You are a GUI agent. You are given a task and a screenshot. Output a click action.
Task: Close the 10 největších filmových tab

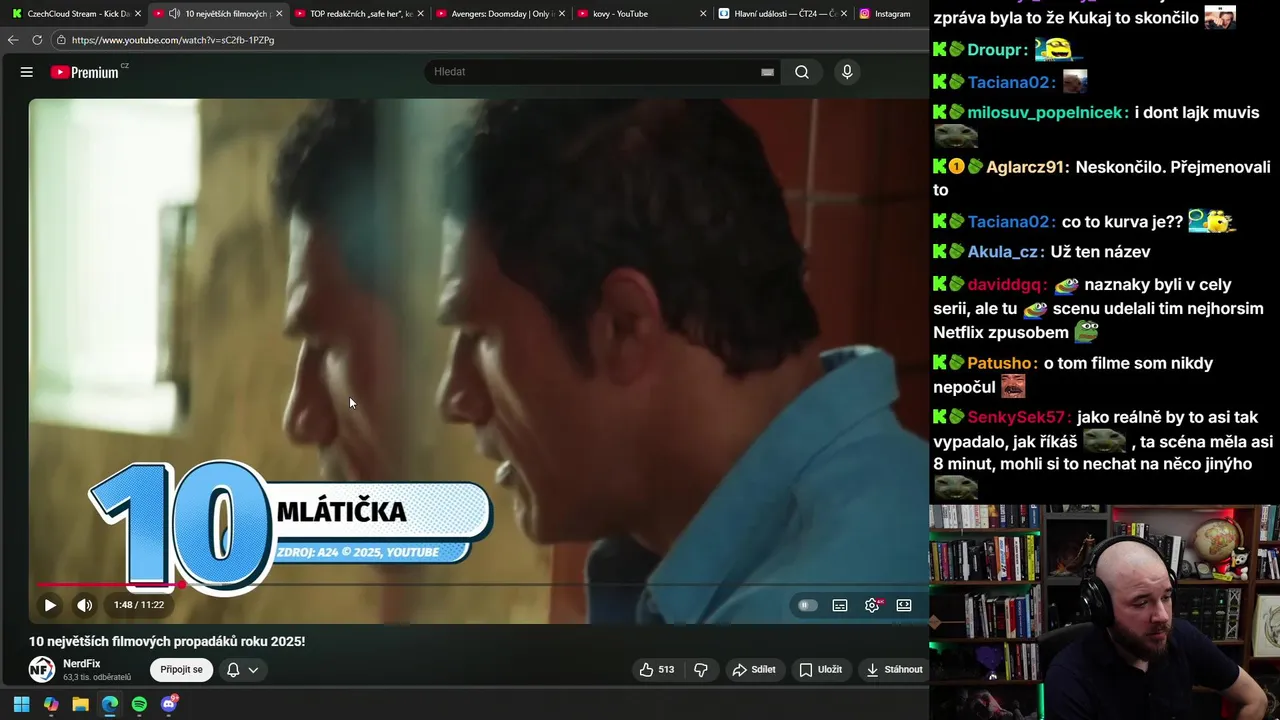point(279,14)
